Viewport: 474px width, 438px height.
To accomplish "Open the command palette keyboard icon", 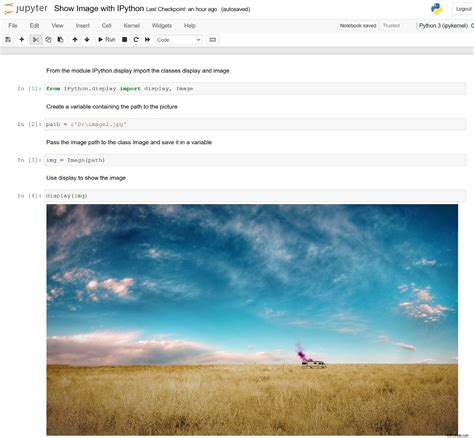I will click(212, 40).
